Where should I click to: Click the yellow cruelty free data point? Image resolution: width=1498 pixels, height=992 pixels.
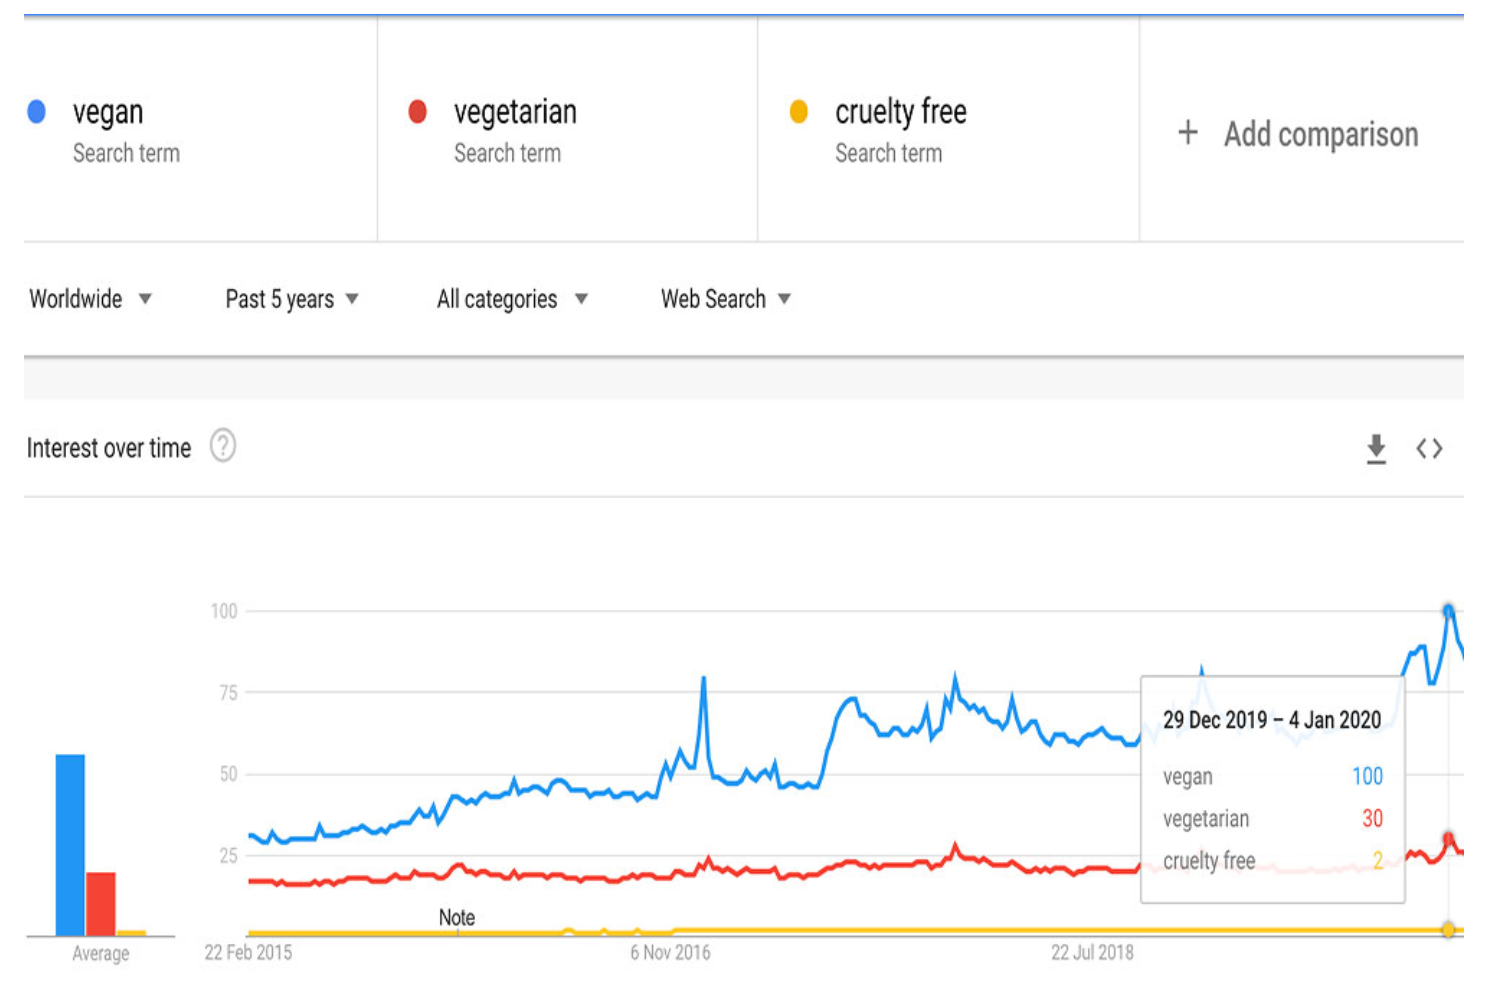click(1448, 930)
